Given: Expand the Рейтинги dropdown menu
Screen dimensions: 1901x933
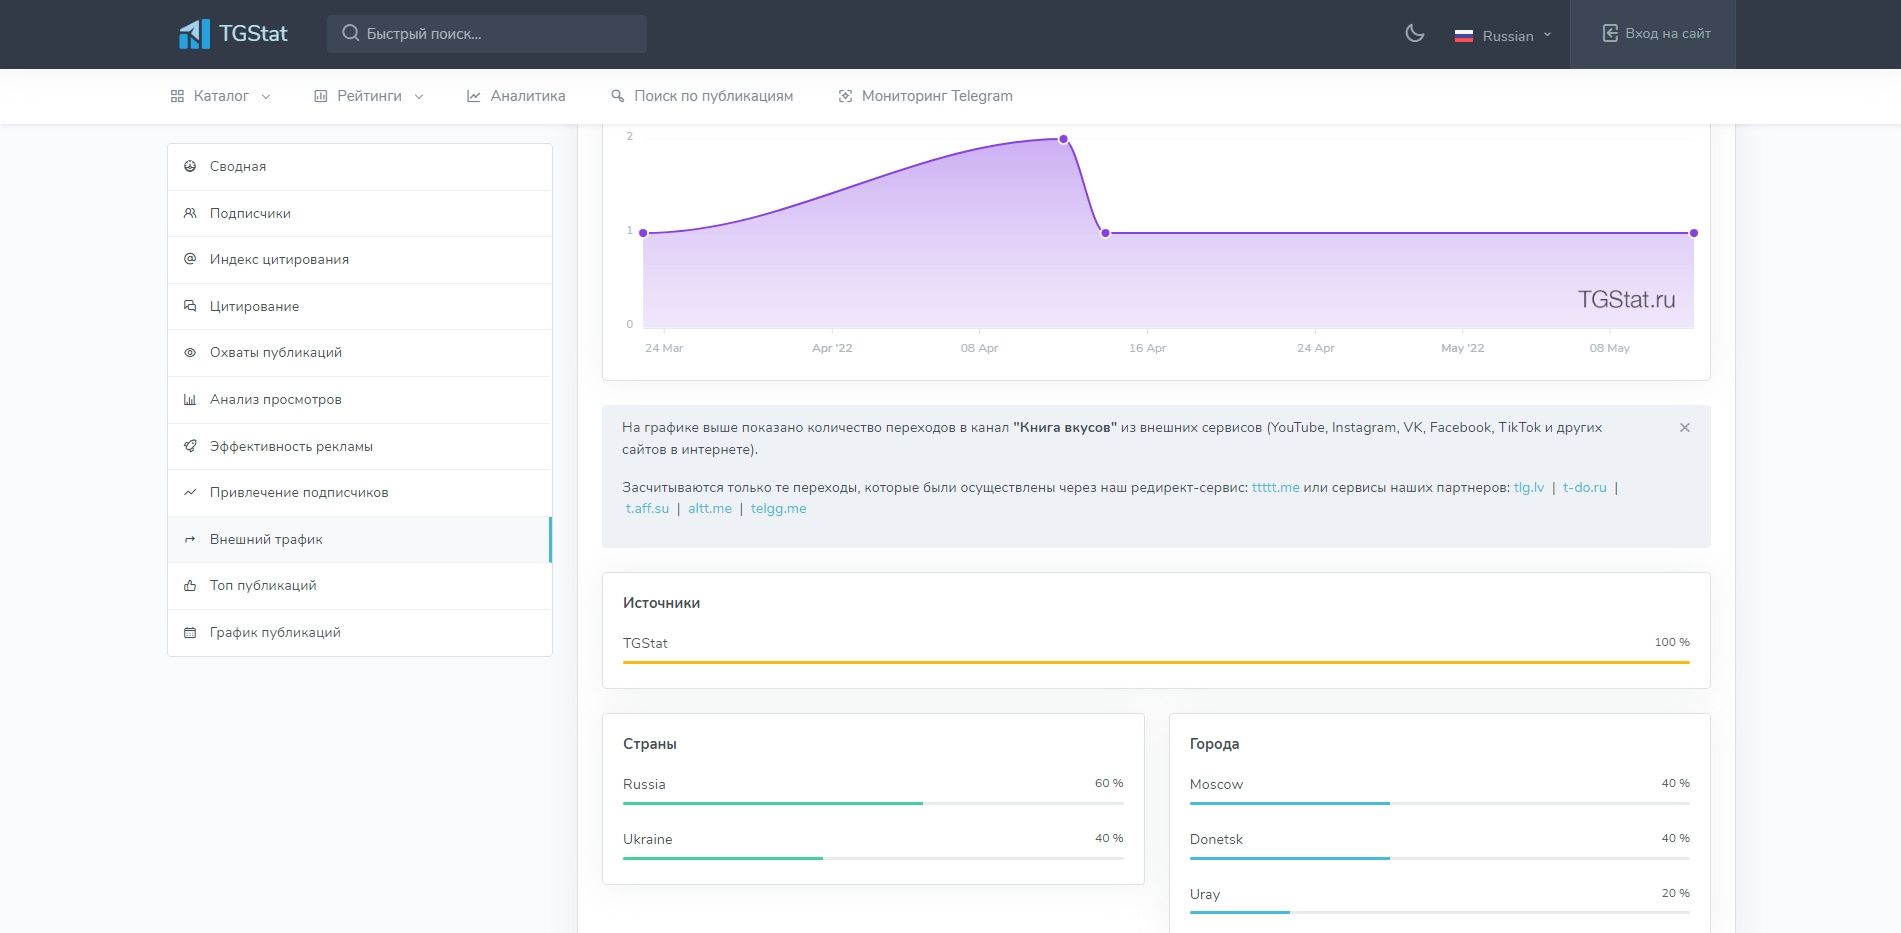Looking at the screenshot, I should coord(369,96).
